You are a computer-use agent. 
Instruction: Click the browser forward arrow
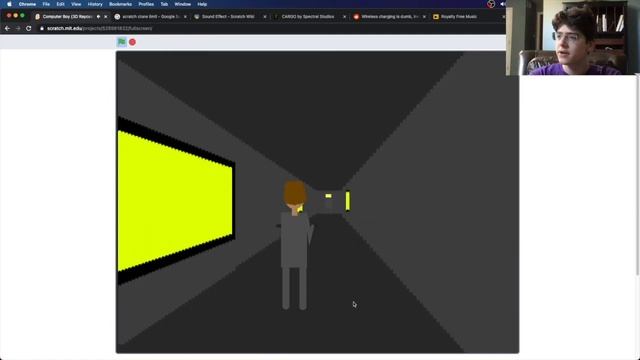point(18,29)
